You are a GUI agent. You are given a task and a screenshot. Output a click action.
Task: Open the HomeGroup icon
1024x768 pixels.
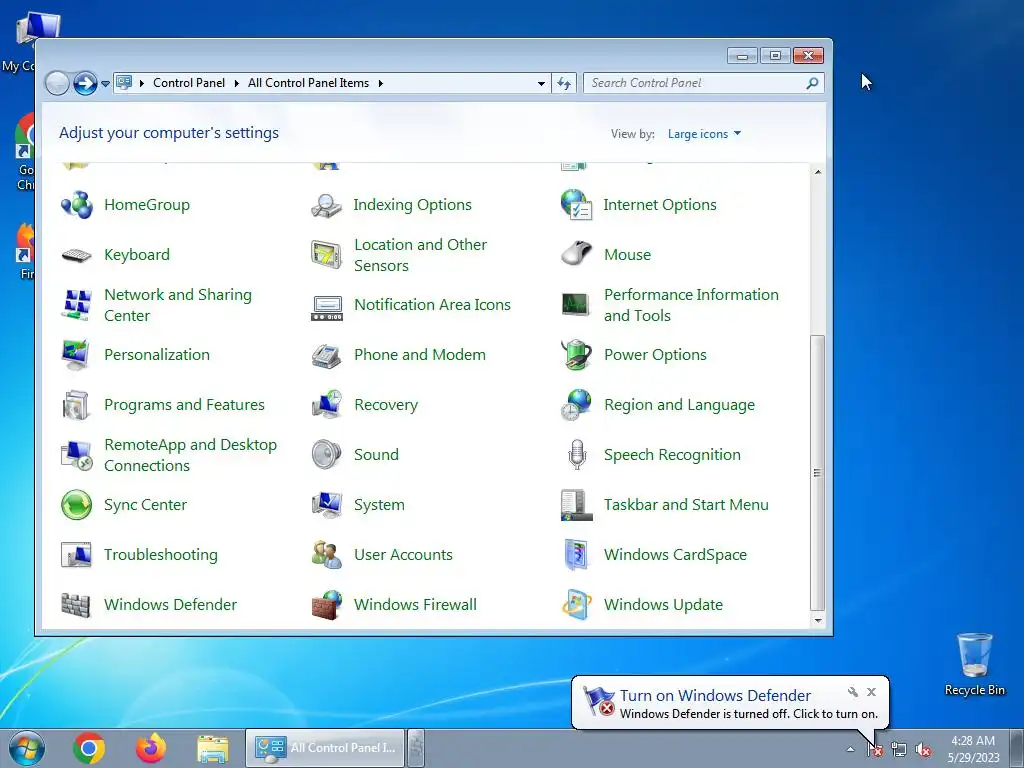(77, 205)
